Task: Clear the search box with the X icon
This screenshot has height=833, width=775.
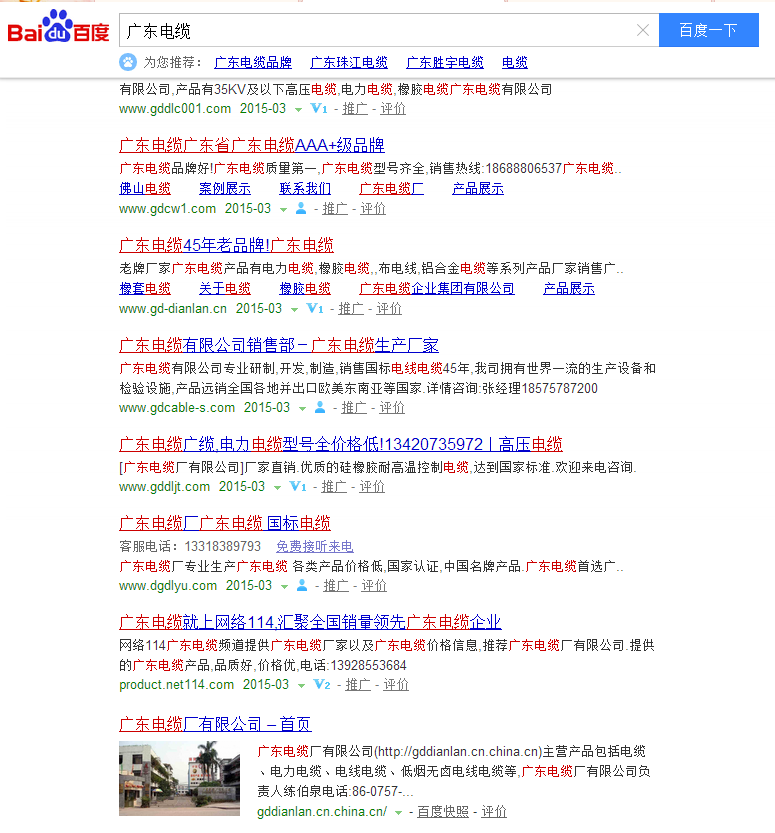Action: coord(643,30)
